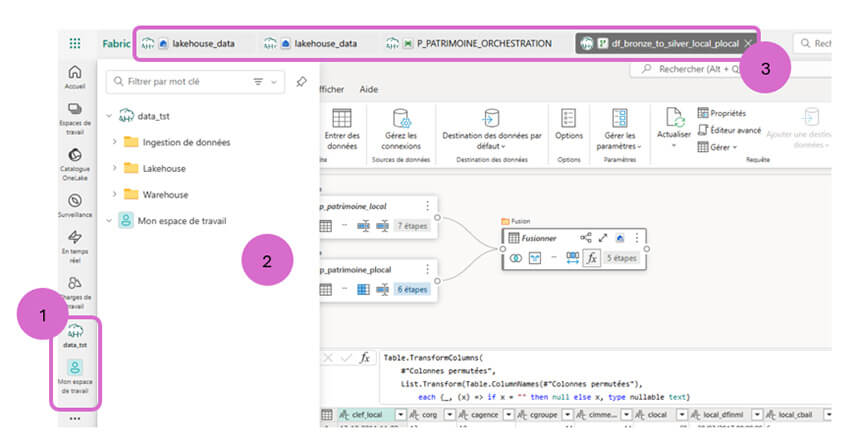857x447 pixels.
Task: Open the Aide menu tab
Action: (x=369, y=89)
